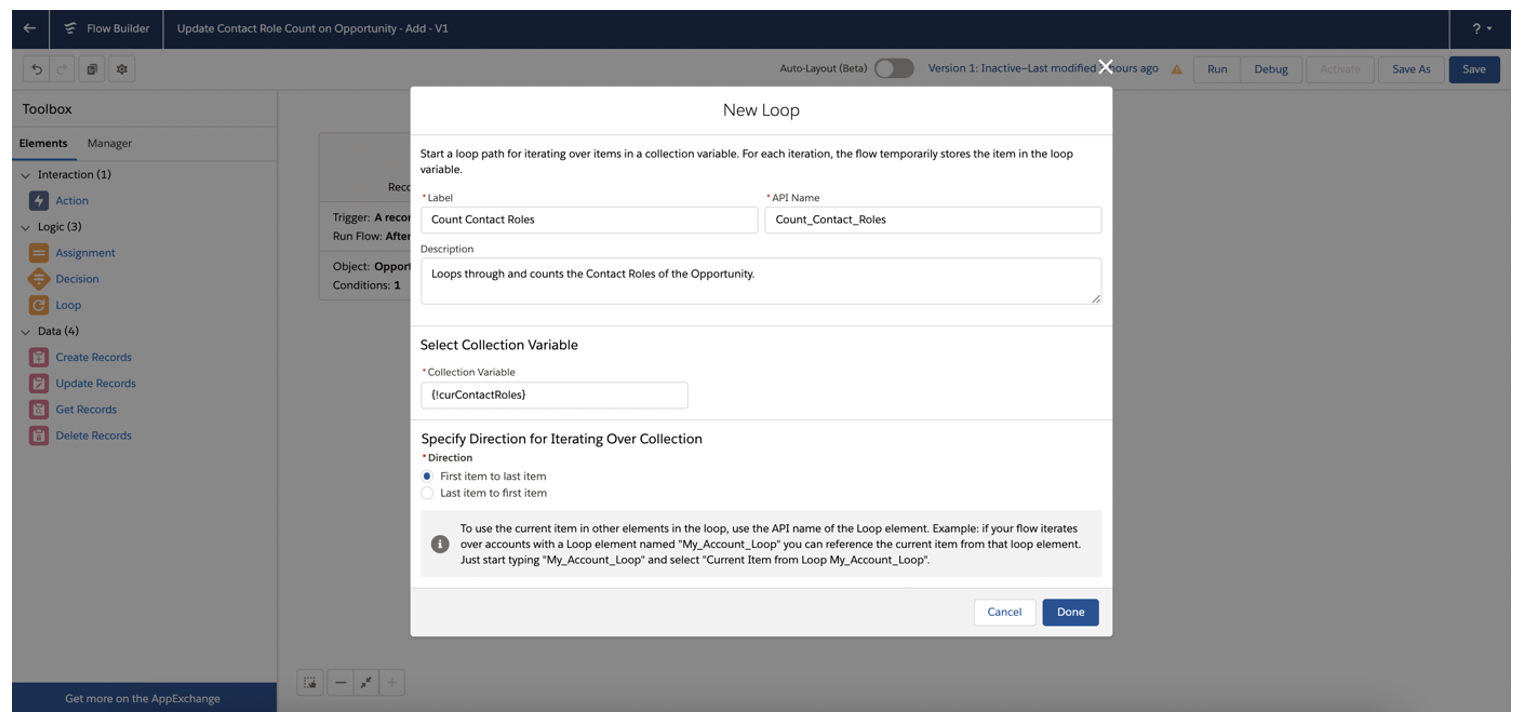Image resolution: width=1522 pixels, height=722 pixels.
Task: Select the Get Records label
Action: pyautogui.click(x=86, y=409)
